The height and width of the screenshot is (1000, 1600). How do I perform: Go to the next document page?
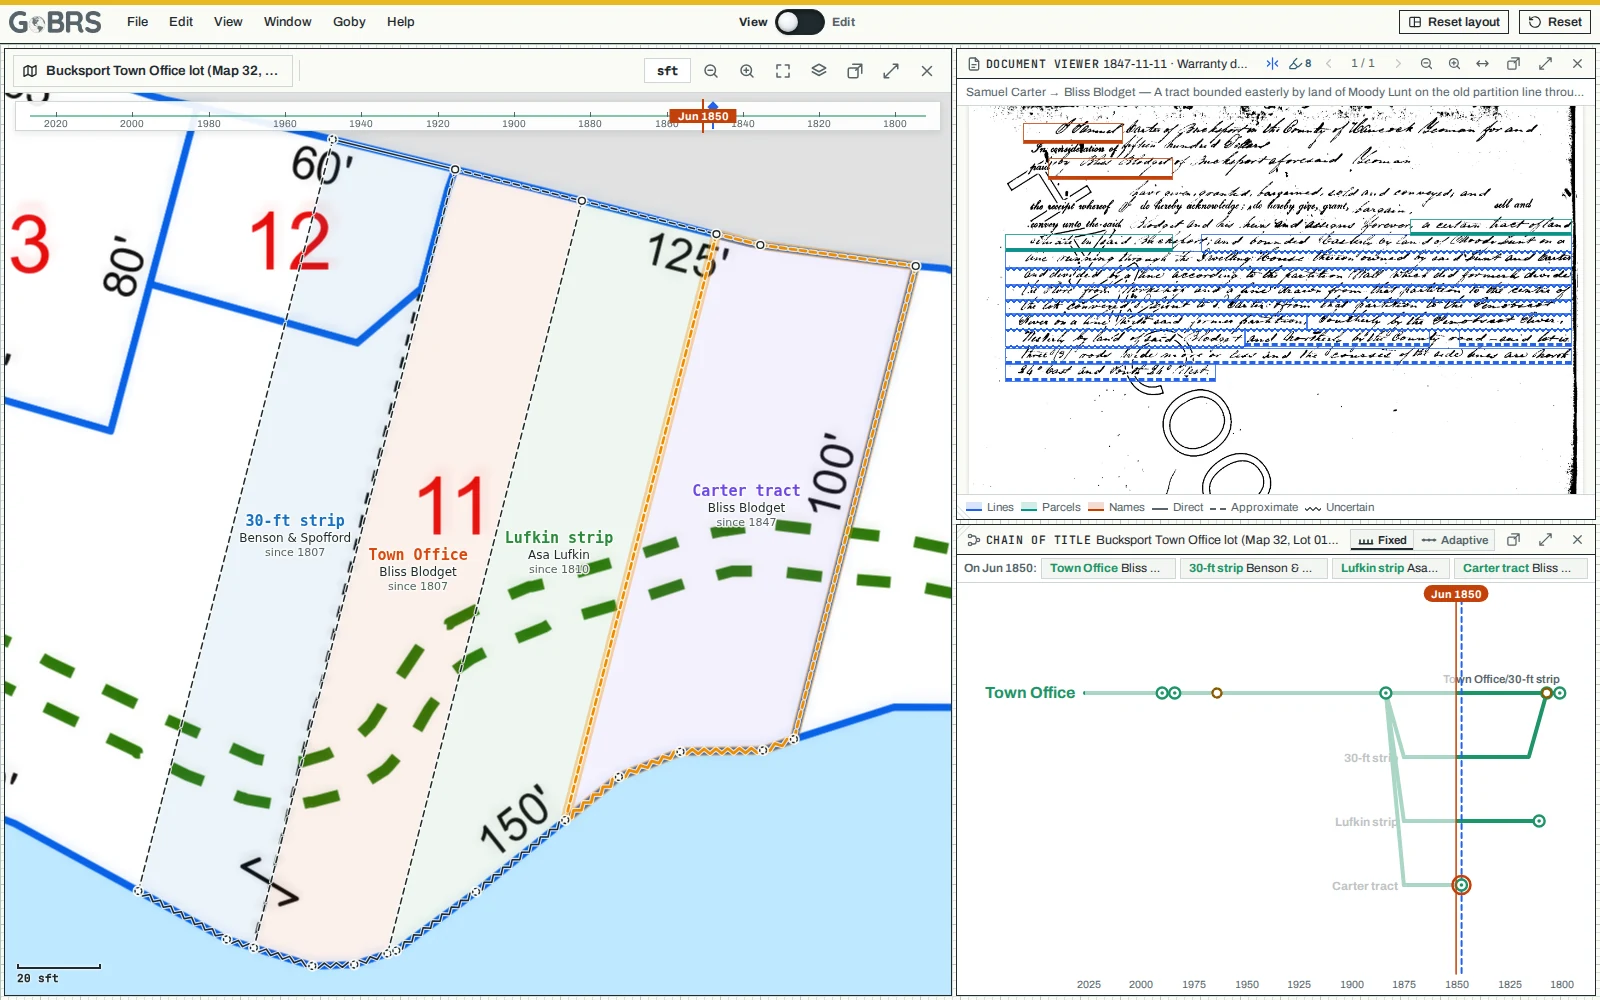[1398, 64]
